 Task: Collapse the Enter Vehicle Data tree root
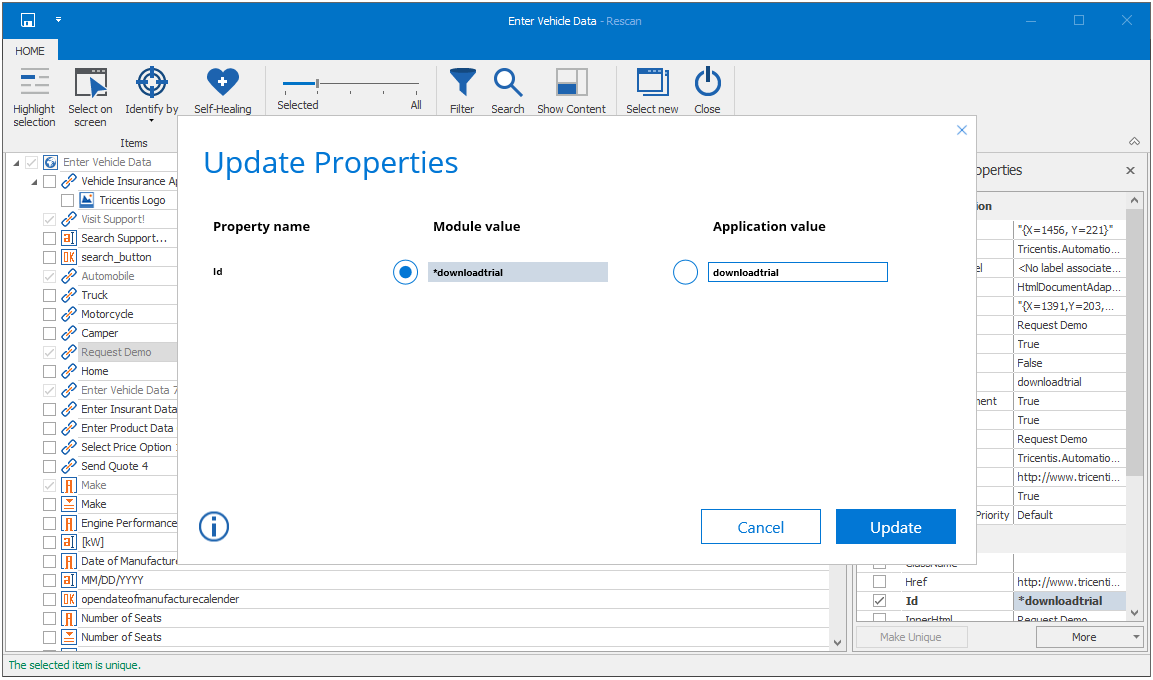[x=16, y=162]
